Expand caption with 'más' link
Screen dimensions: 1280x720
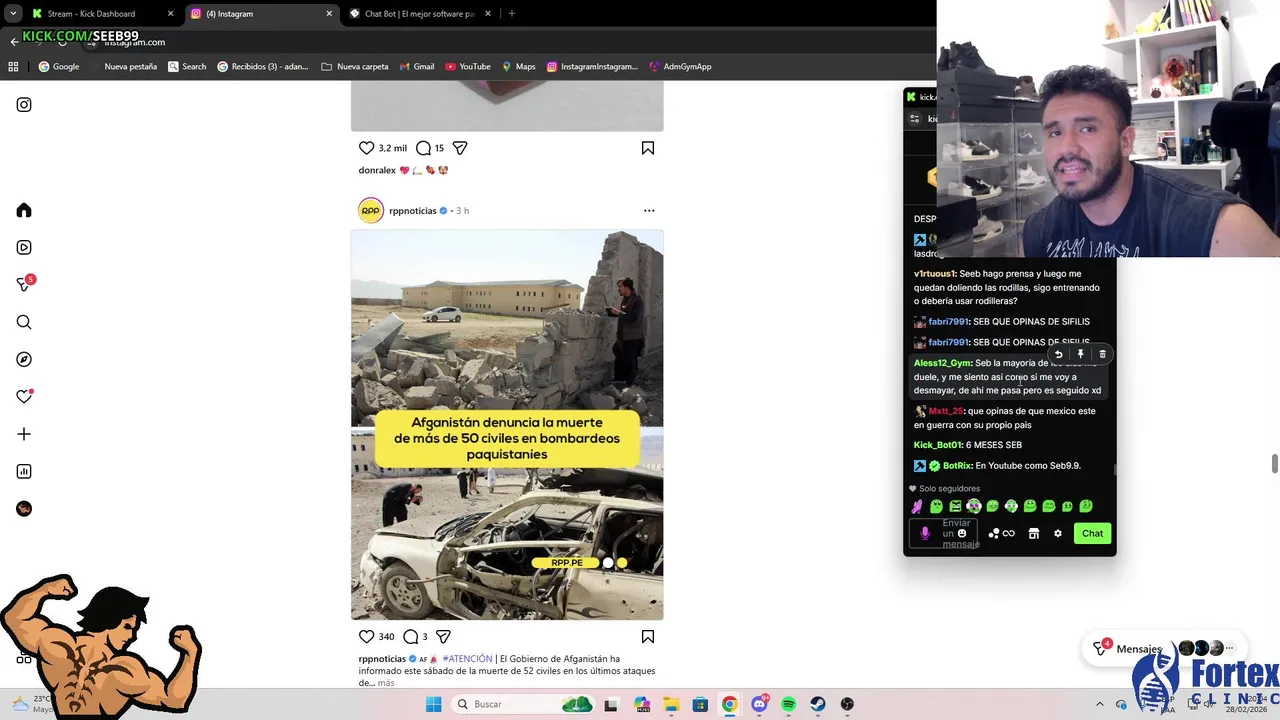[x=386, y=683]
